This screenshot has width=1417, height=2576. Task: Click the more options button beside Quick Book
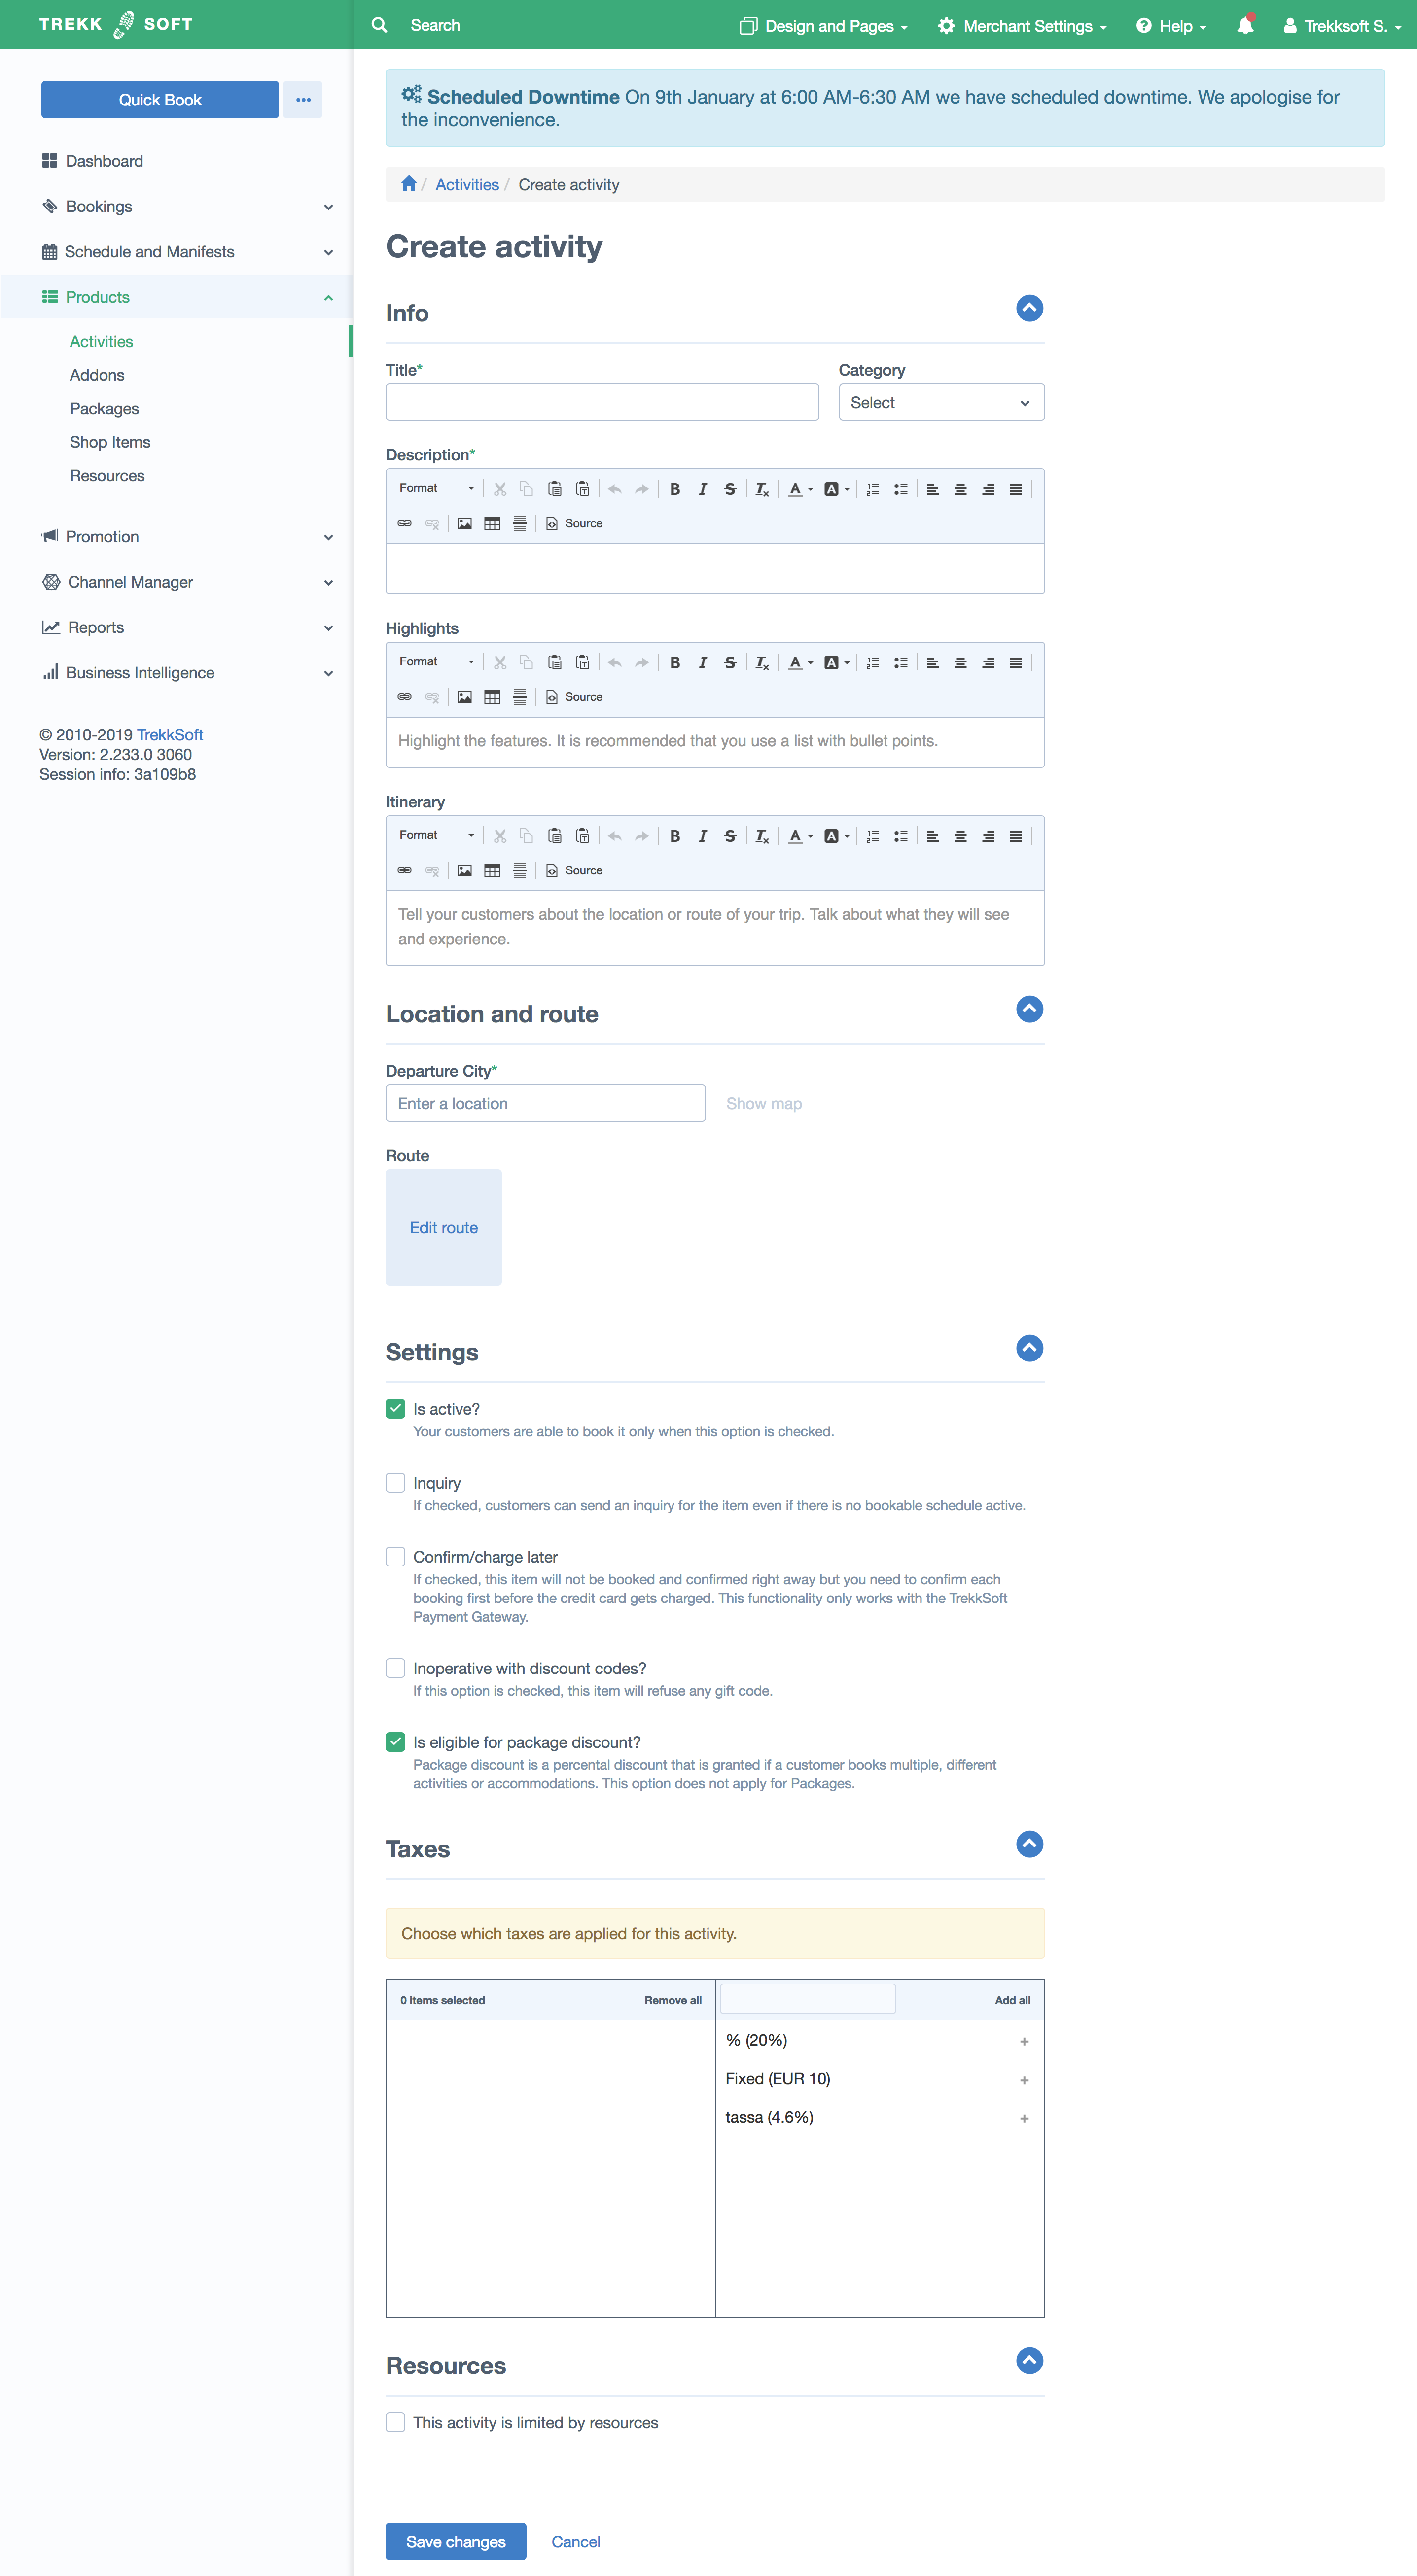point(303,100)
